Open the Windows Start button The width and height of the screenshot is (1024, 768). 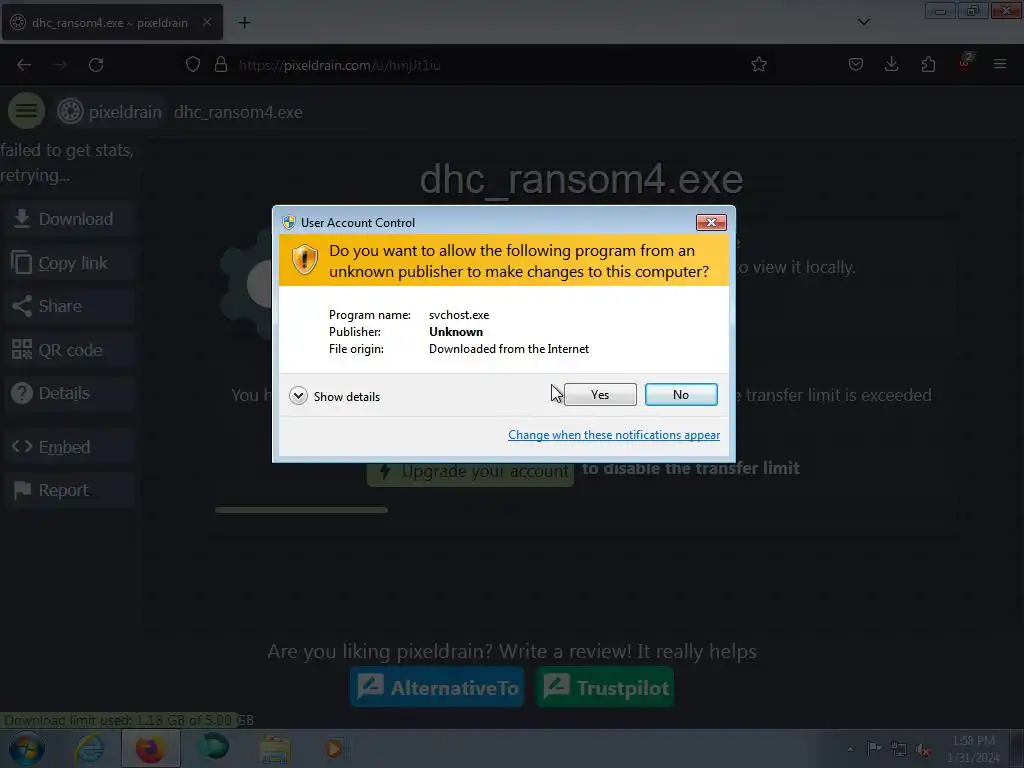[27, 749]
